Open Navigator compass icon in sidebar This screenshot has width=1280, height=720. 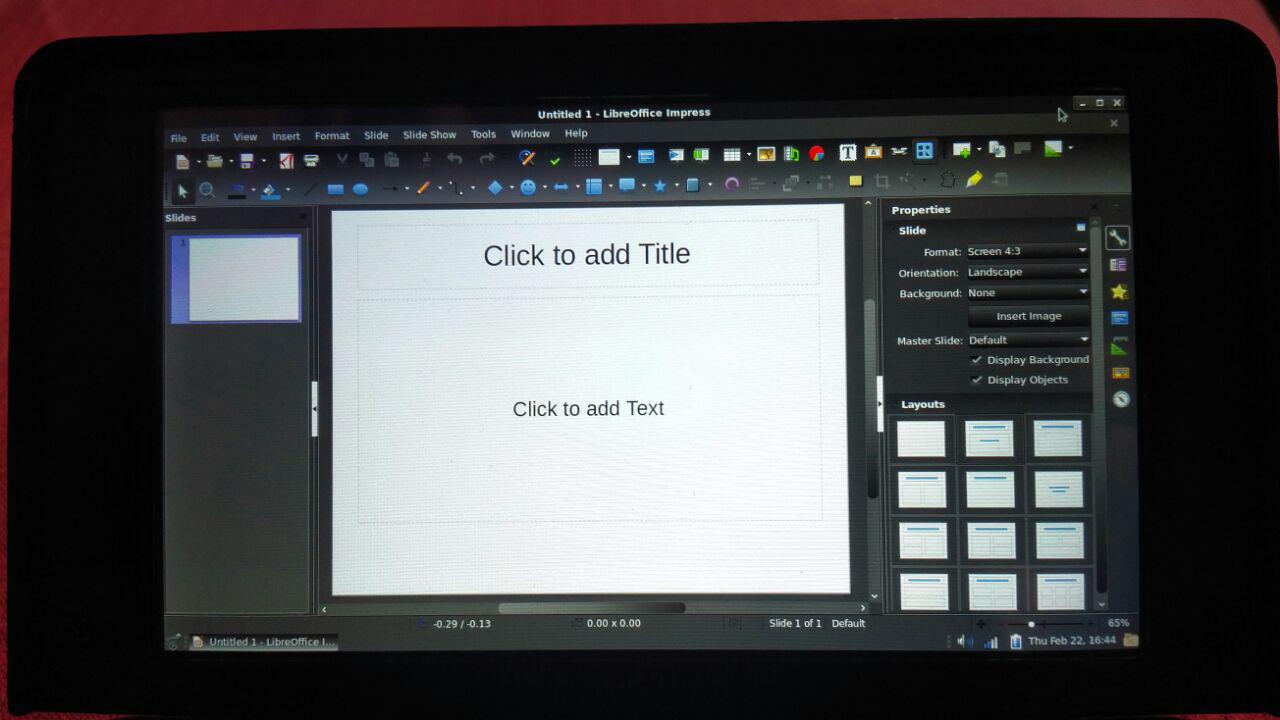(x=1120, y=399)
